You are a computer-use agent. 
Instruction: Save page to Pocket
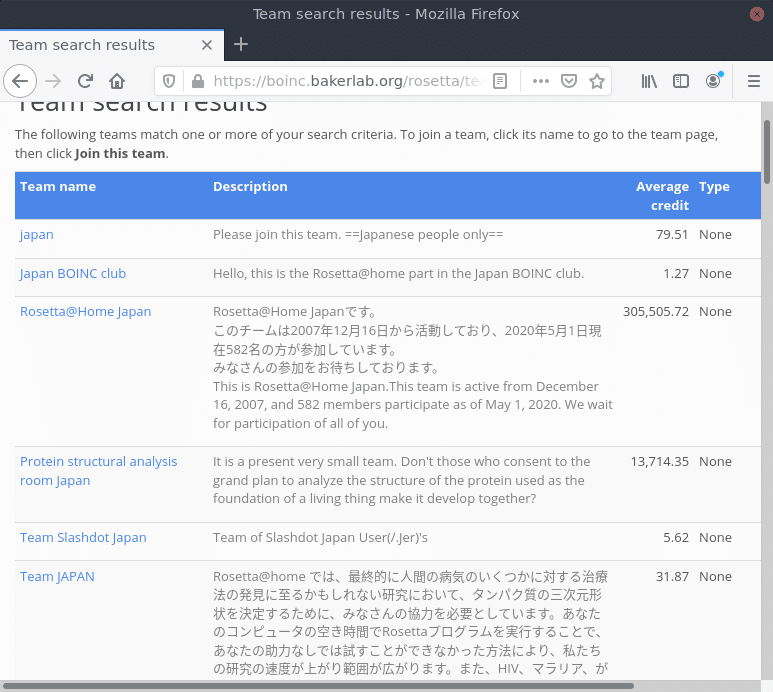tap(569, 81)
